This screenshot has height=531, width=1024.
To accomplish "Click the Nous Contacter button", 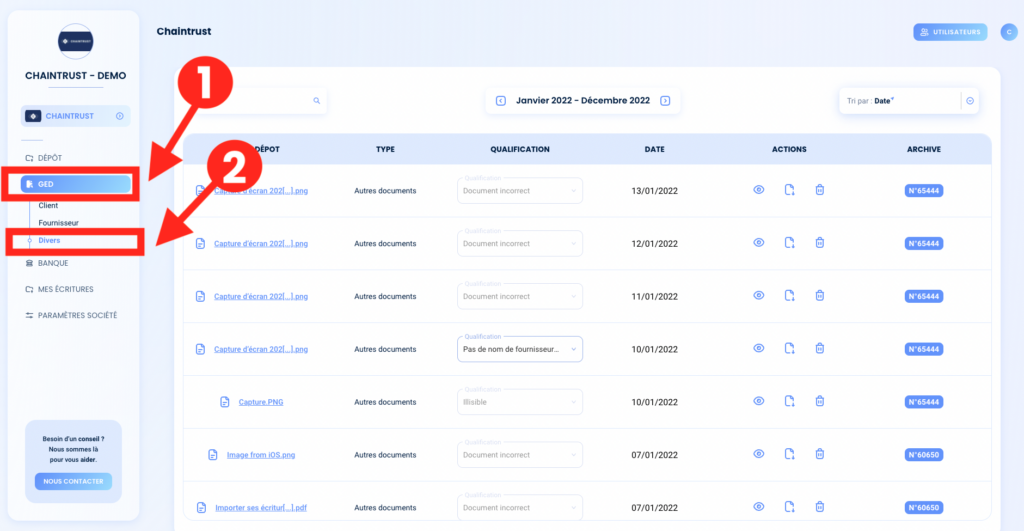I will click(73, 481).
